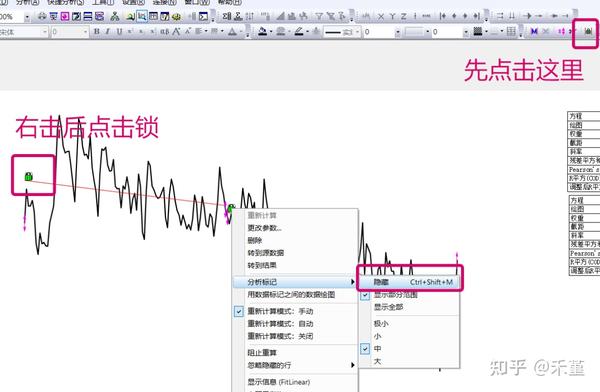The image size is (600, 392).
Task: Select marker size 中
Action: tap(377, 349)
